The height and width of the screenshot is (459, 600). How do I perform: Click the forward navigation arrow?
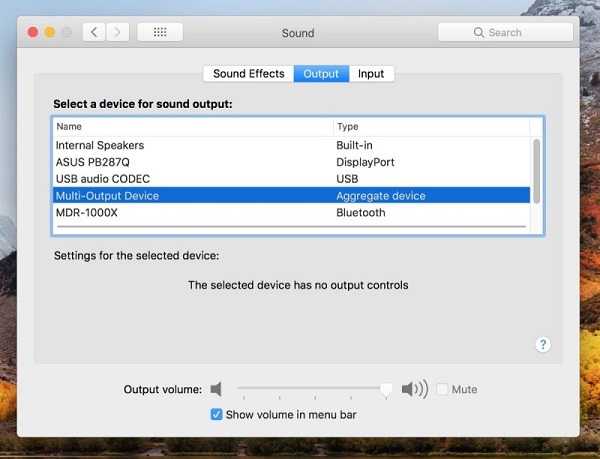pos(117,33)
